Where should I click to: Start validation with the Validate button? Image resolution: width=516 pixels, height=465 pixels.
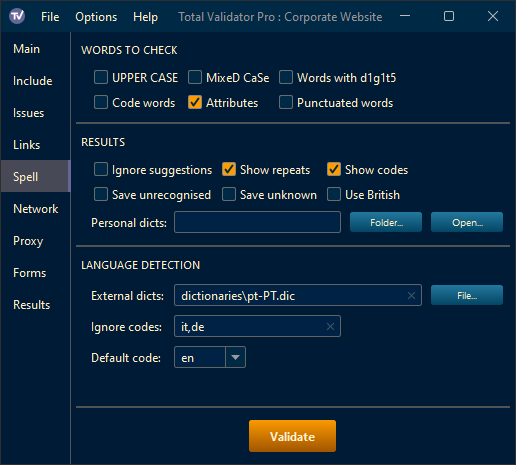click(292, 436)
